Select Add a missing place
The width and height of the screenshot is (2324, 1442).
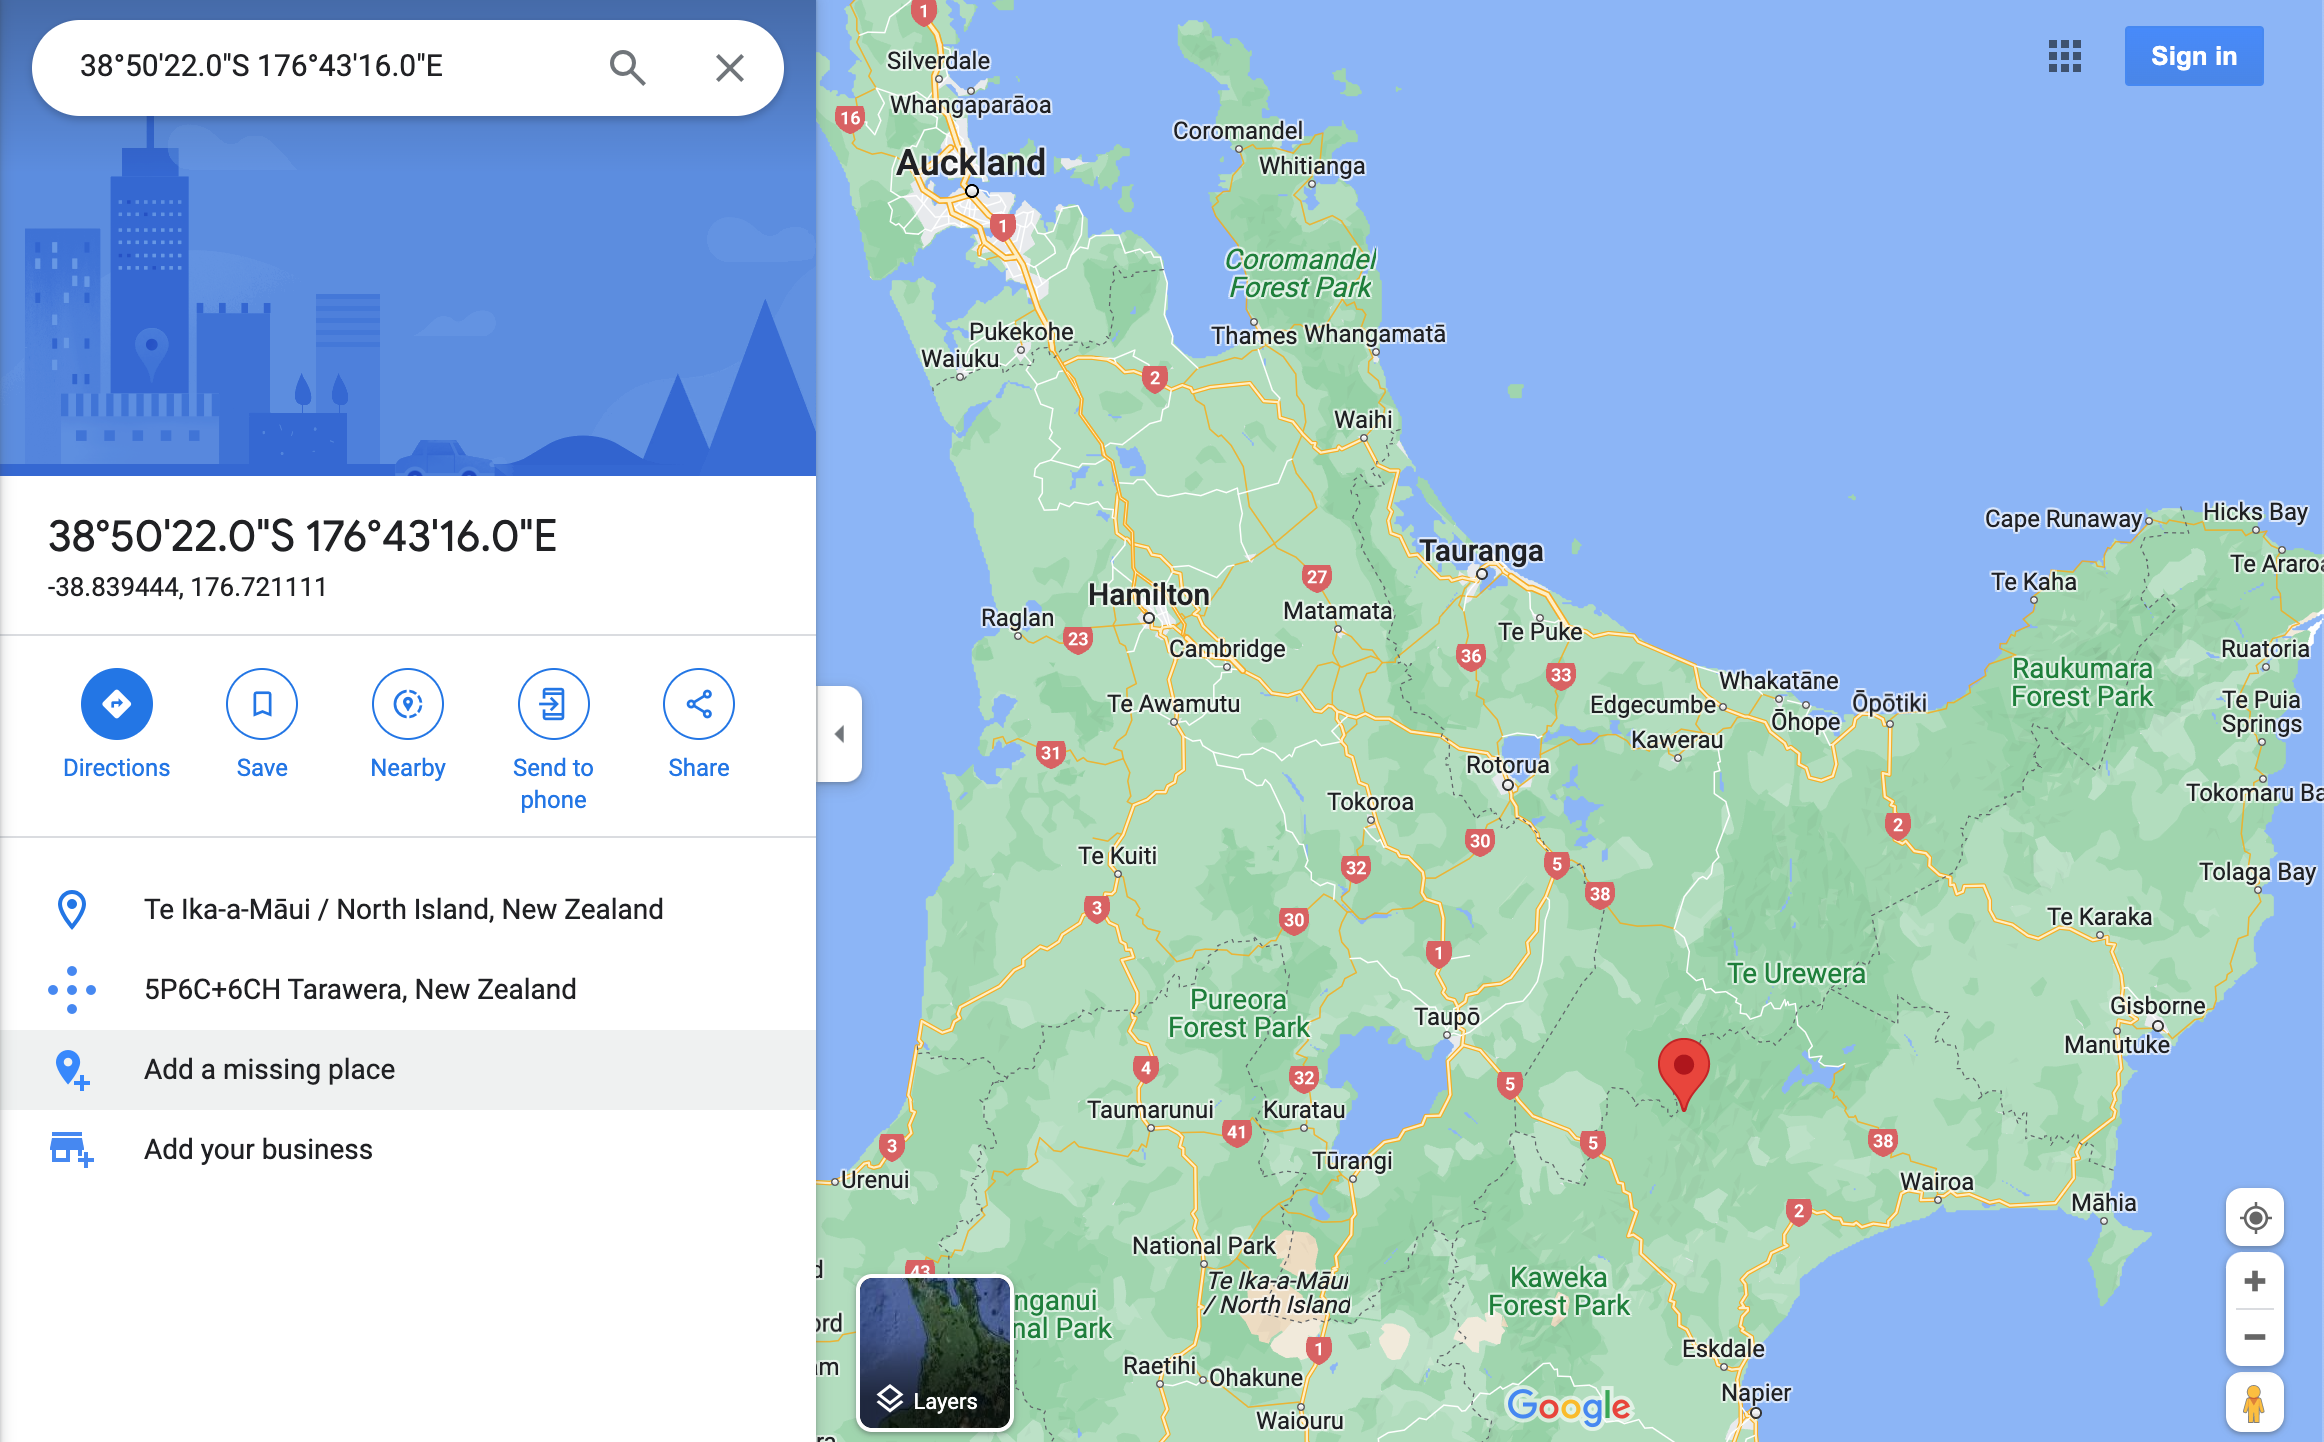[x=269, y=1069]
